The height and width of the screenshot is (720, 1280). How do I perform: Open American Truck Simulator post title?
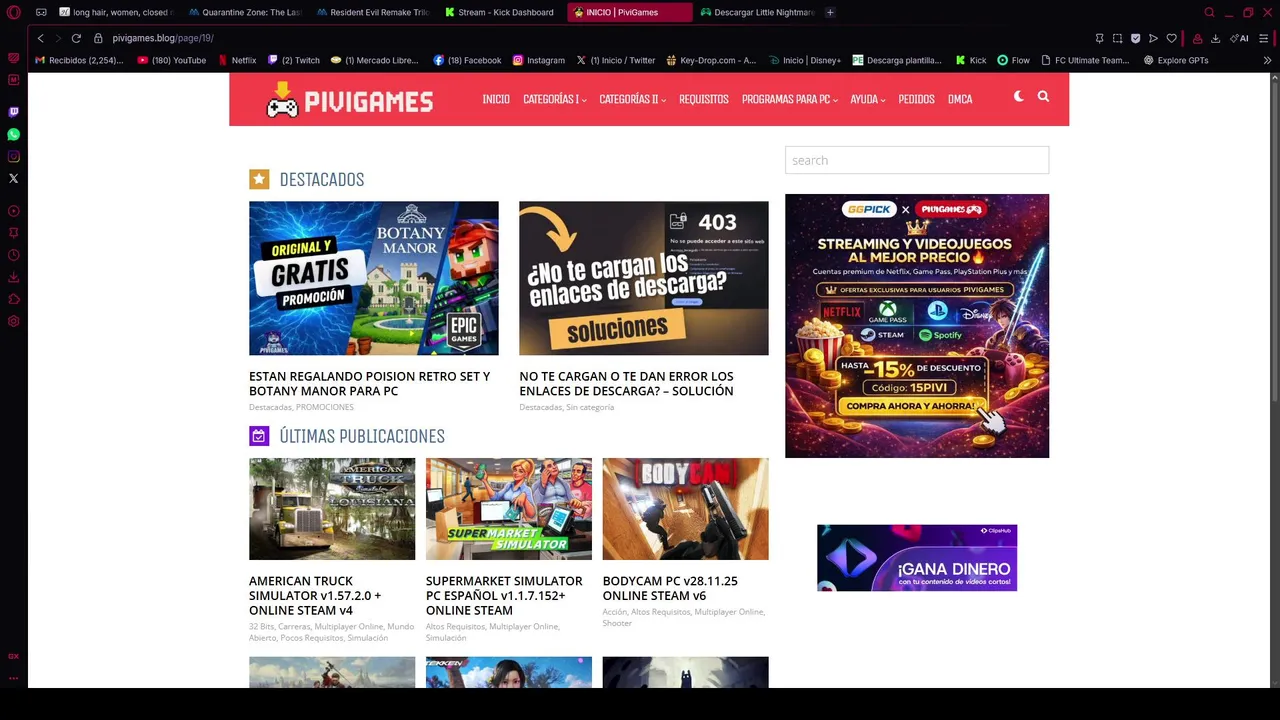[x=315, y=595]
